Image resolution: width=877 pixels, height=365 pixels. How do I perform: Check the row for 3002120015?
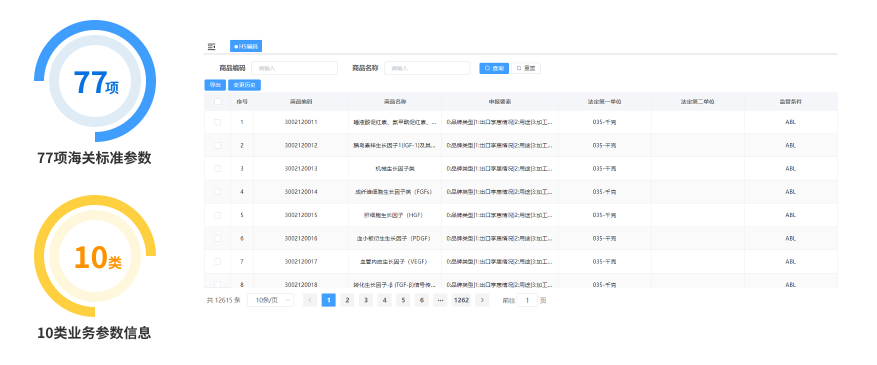(218, 215)
